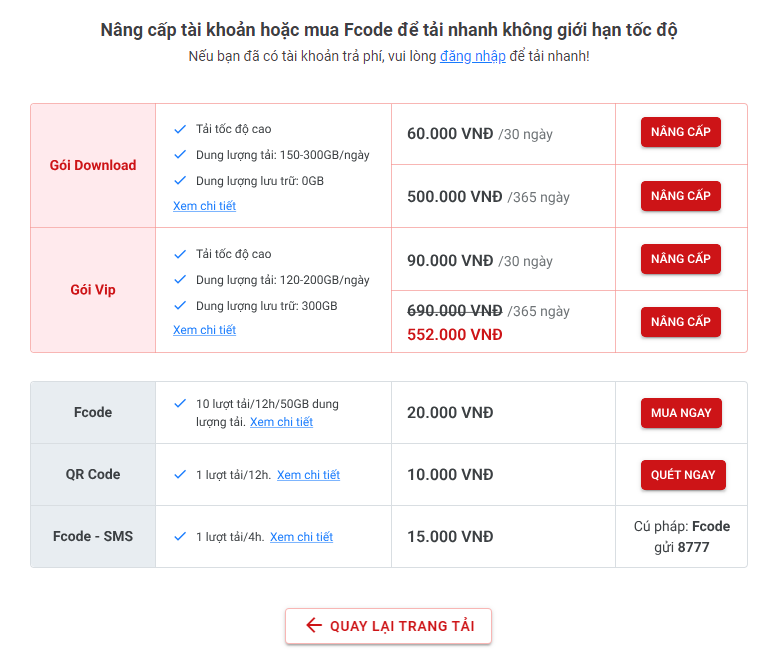The image size is (783, 659).
Task: Click checkmark icon beside 'Dung lượng lưu trữ: 300GB'
Action: coord(180,306)
